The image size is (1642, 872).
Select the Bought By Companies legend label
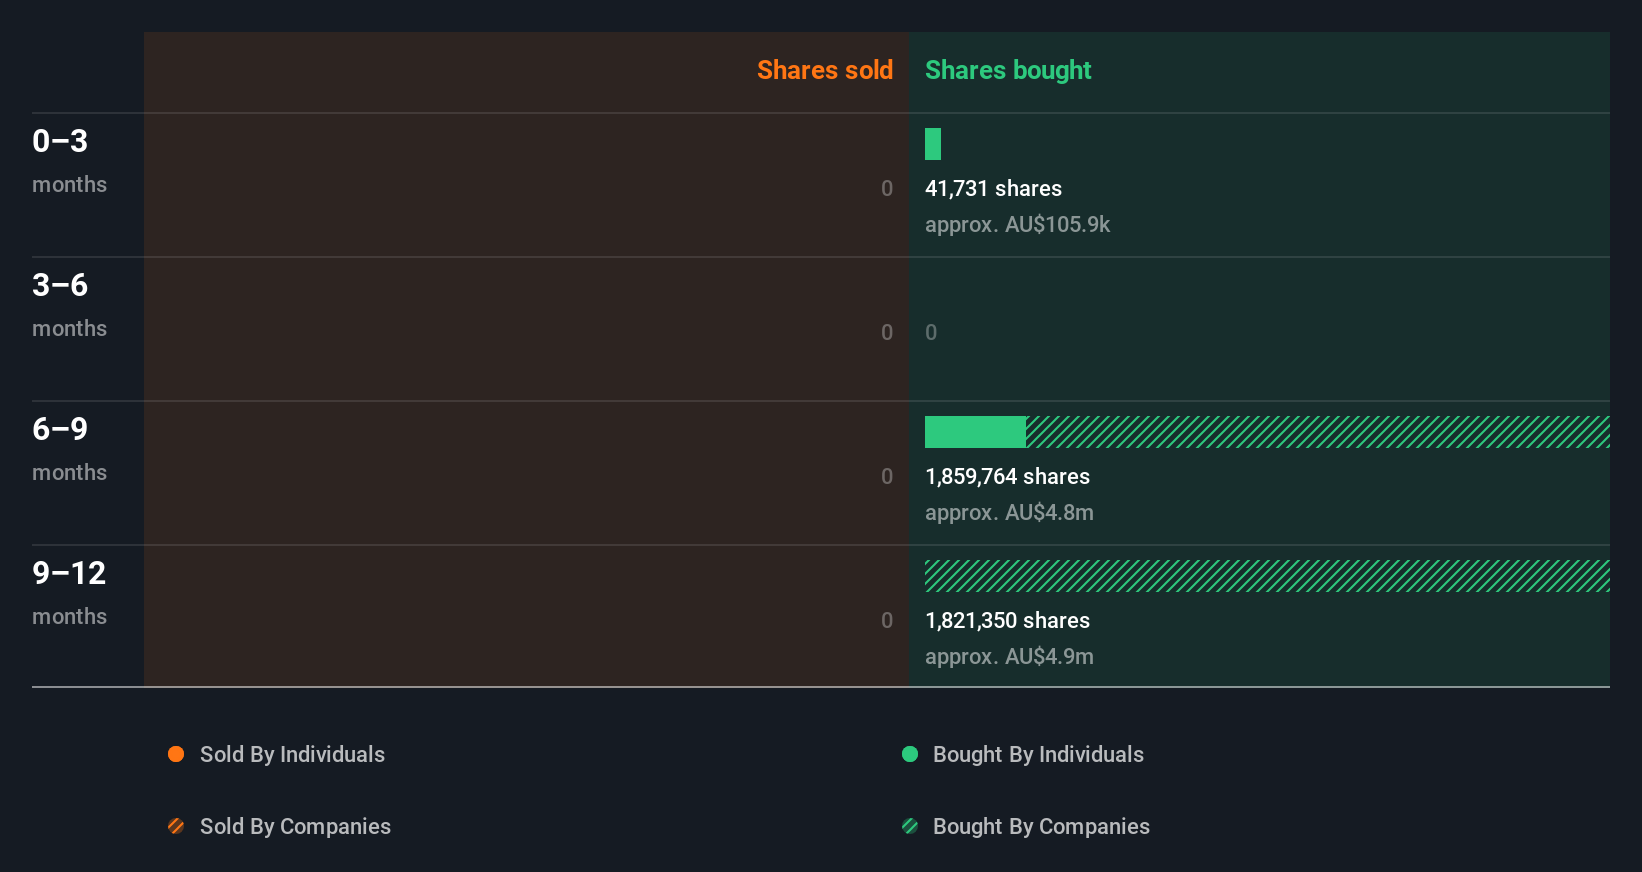[x=1041, y=826]
